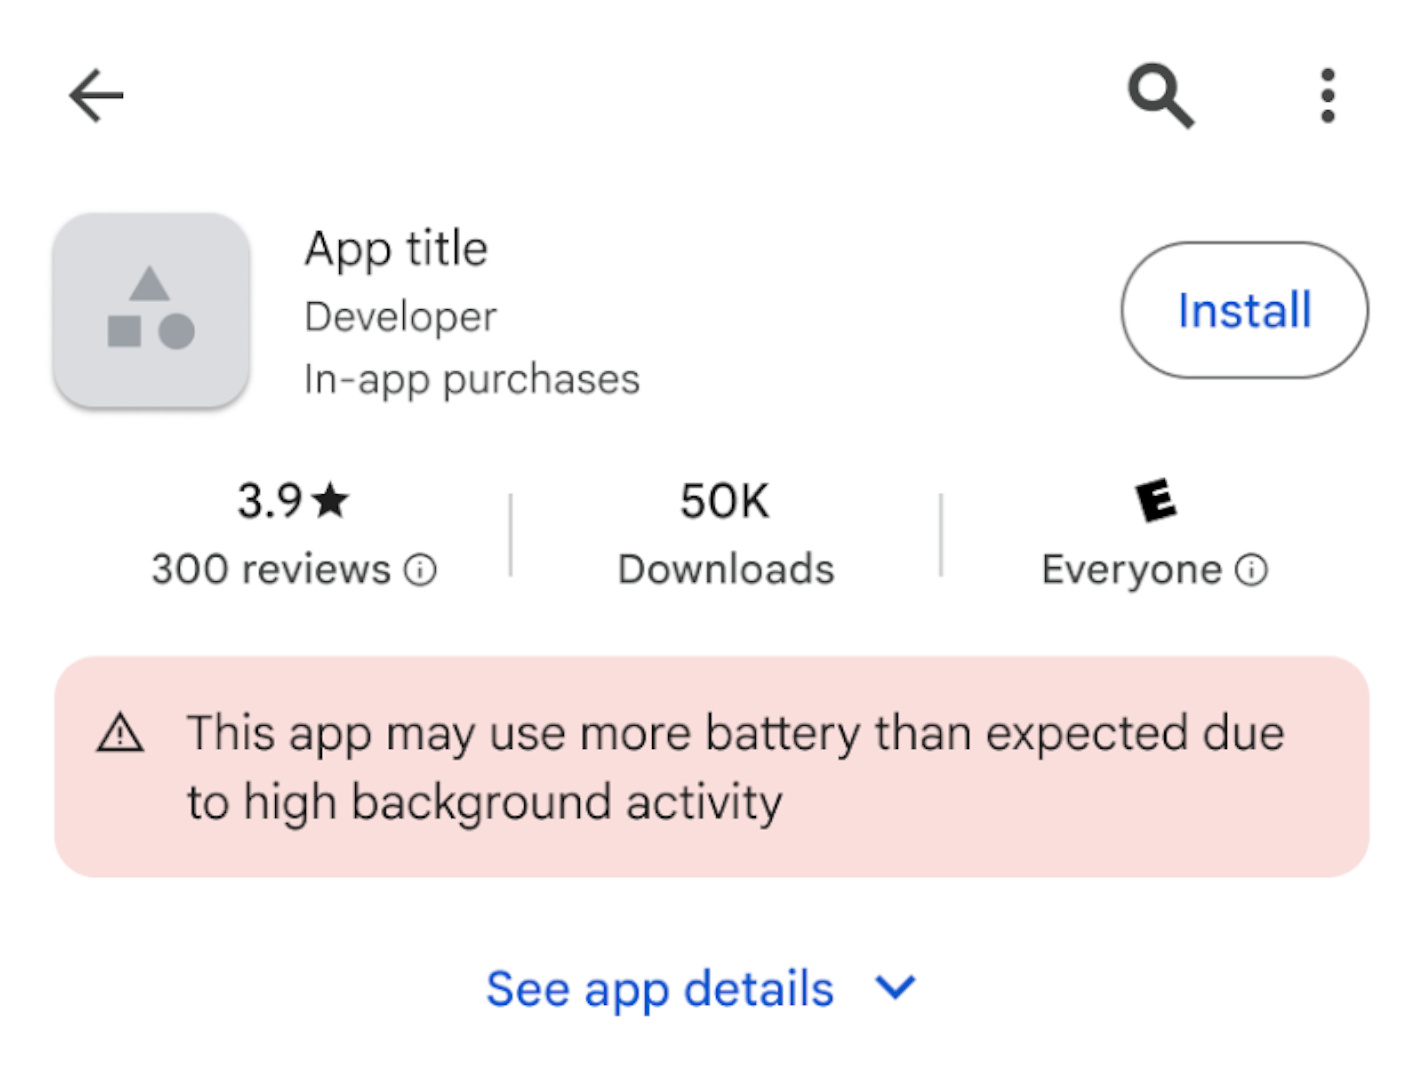Open the three-dot more options menu
This screenshot has height=1080, width=1424.
click(1327, 96)
